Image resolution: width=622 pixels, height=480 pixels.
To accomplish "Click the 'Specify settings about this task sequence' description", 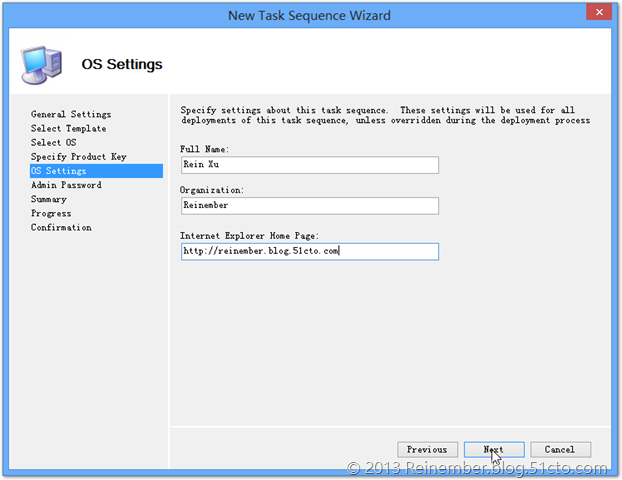I will [385, 115].
